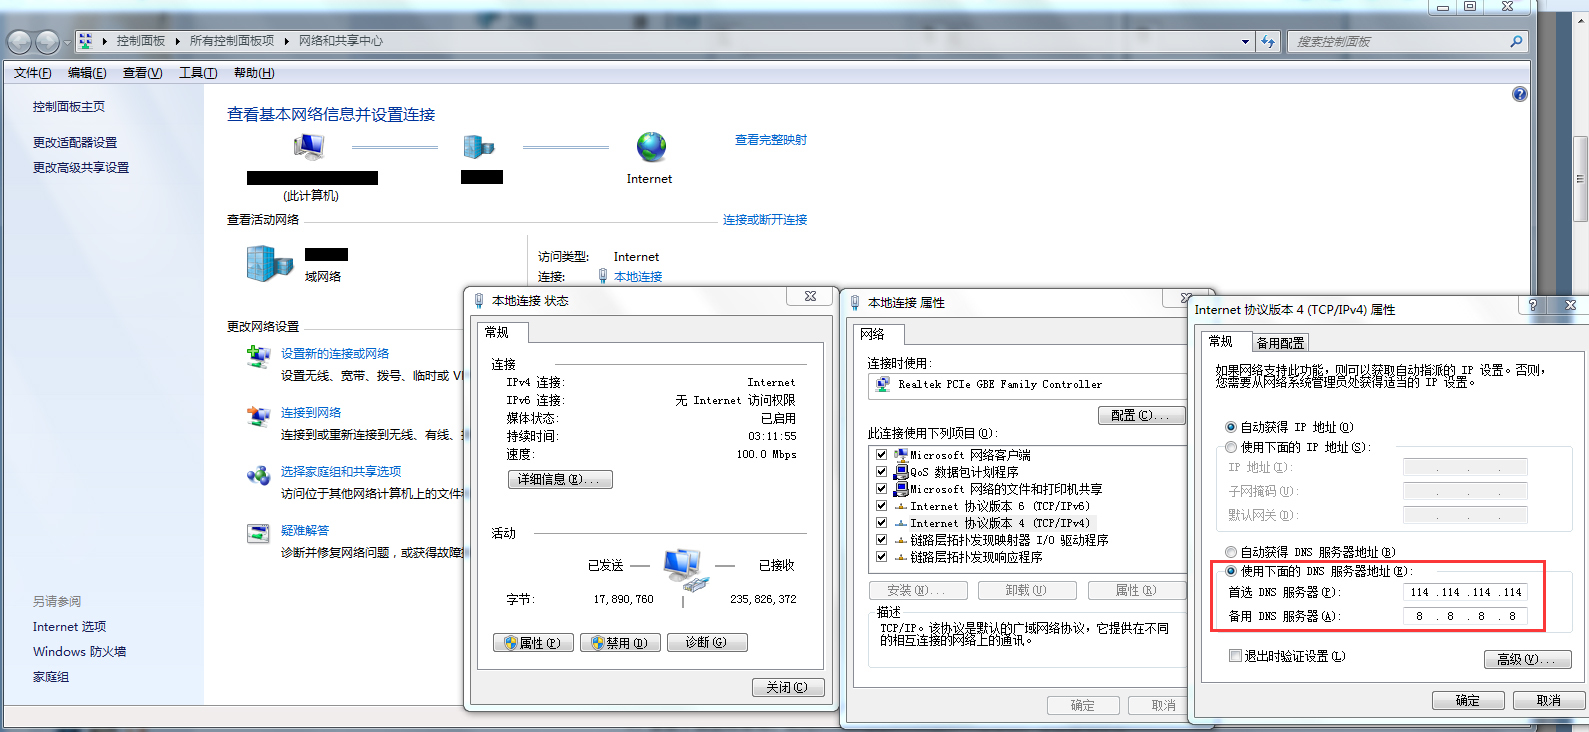Viewport: 1589px width, 732px height.
Task: Click the 首选 DNS 服务器 address field
Action: click(1465, 592)
